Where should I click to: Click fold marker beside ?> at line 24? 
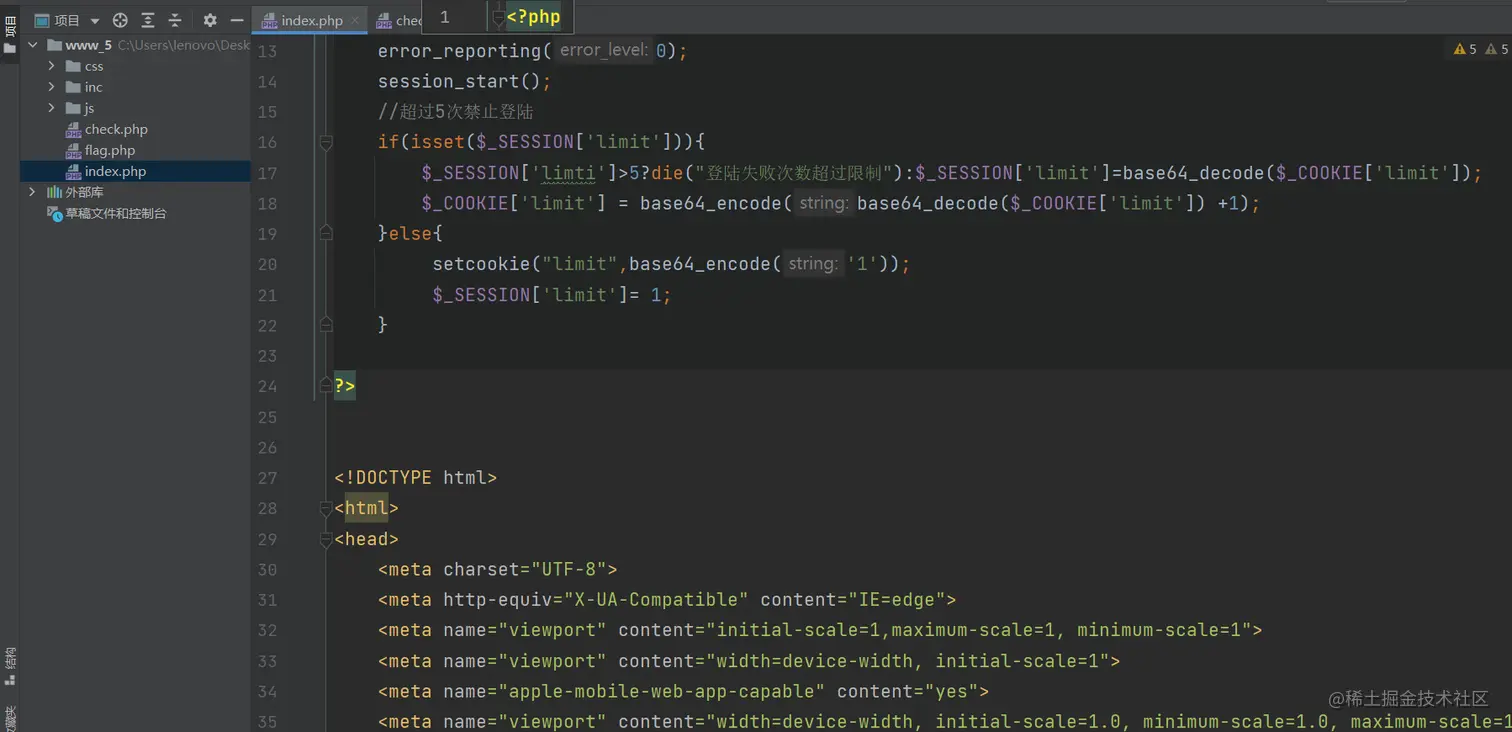coord(325,385)
